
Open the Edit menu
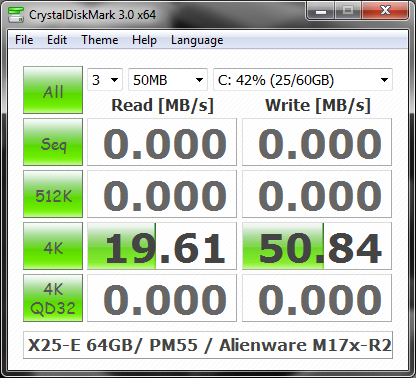(57, 40)
